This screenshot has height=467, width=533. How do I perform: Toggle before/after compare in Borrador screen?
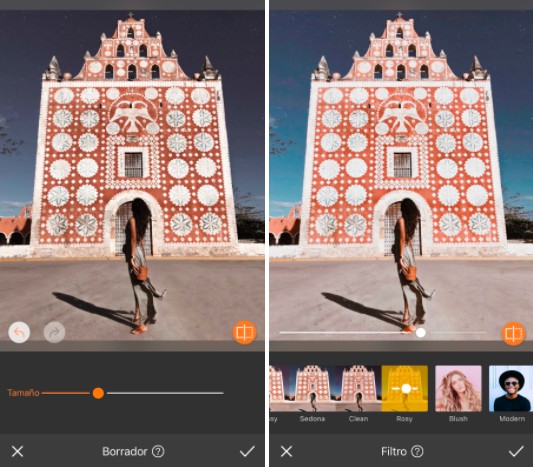click(244, 332)
